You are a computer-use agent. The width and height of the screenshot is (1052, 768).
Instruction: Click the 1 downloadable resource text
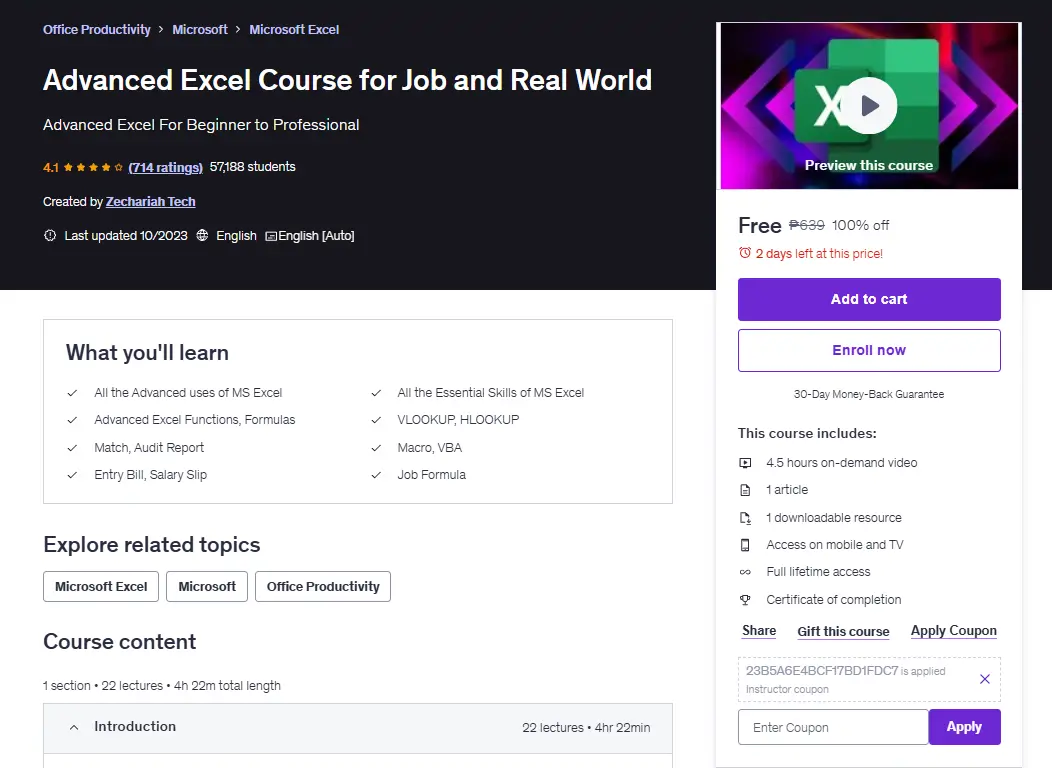coord(834,518)
